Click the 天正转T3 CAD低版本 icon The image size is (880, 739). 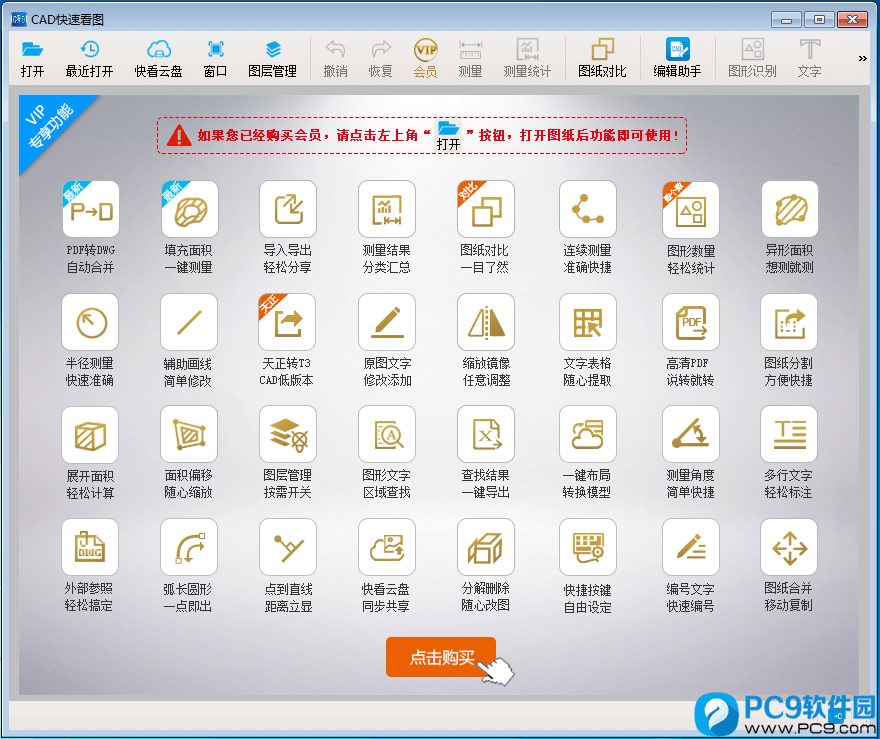287,322
